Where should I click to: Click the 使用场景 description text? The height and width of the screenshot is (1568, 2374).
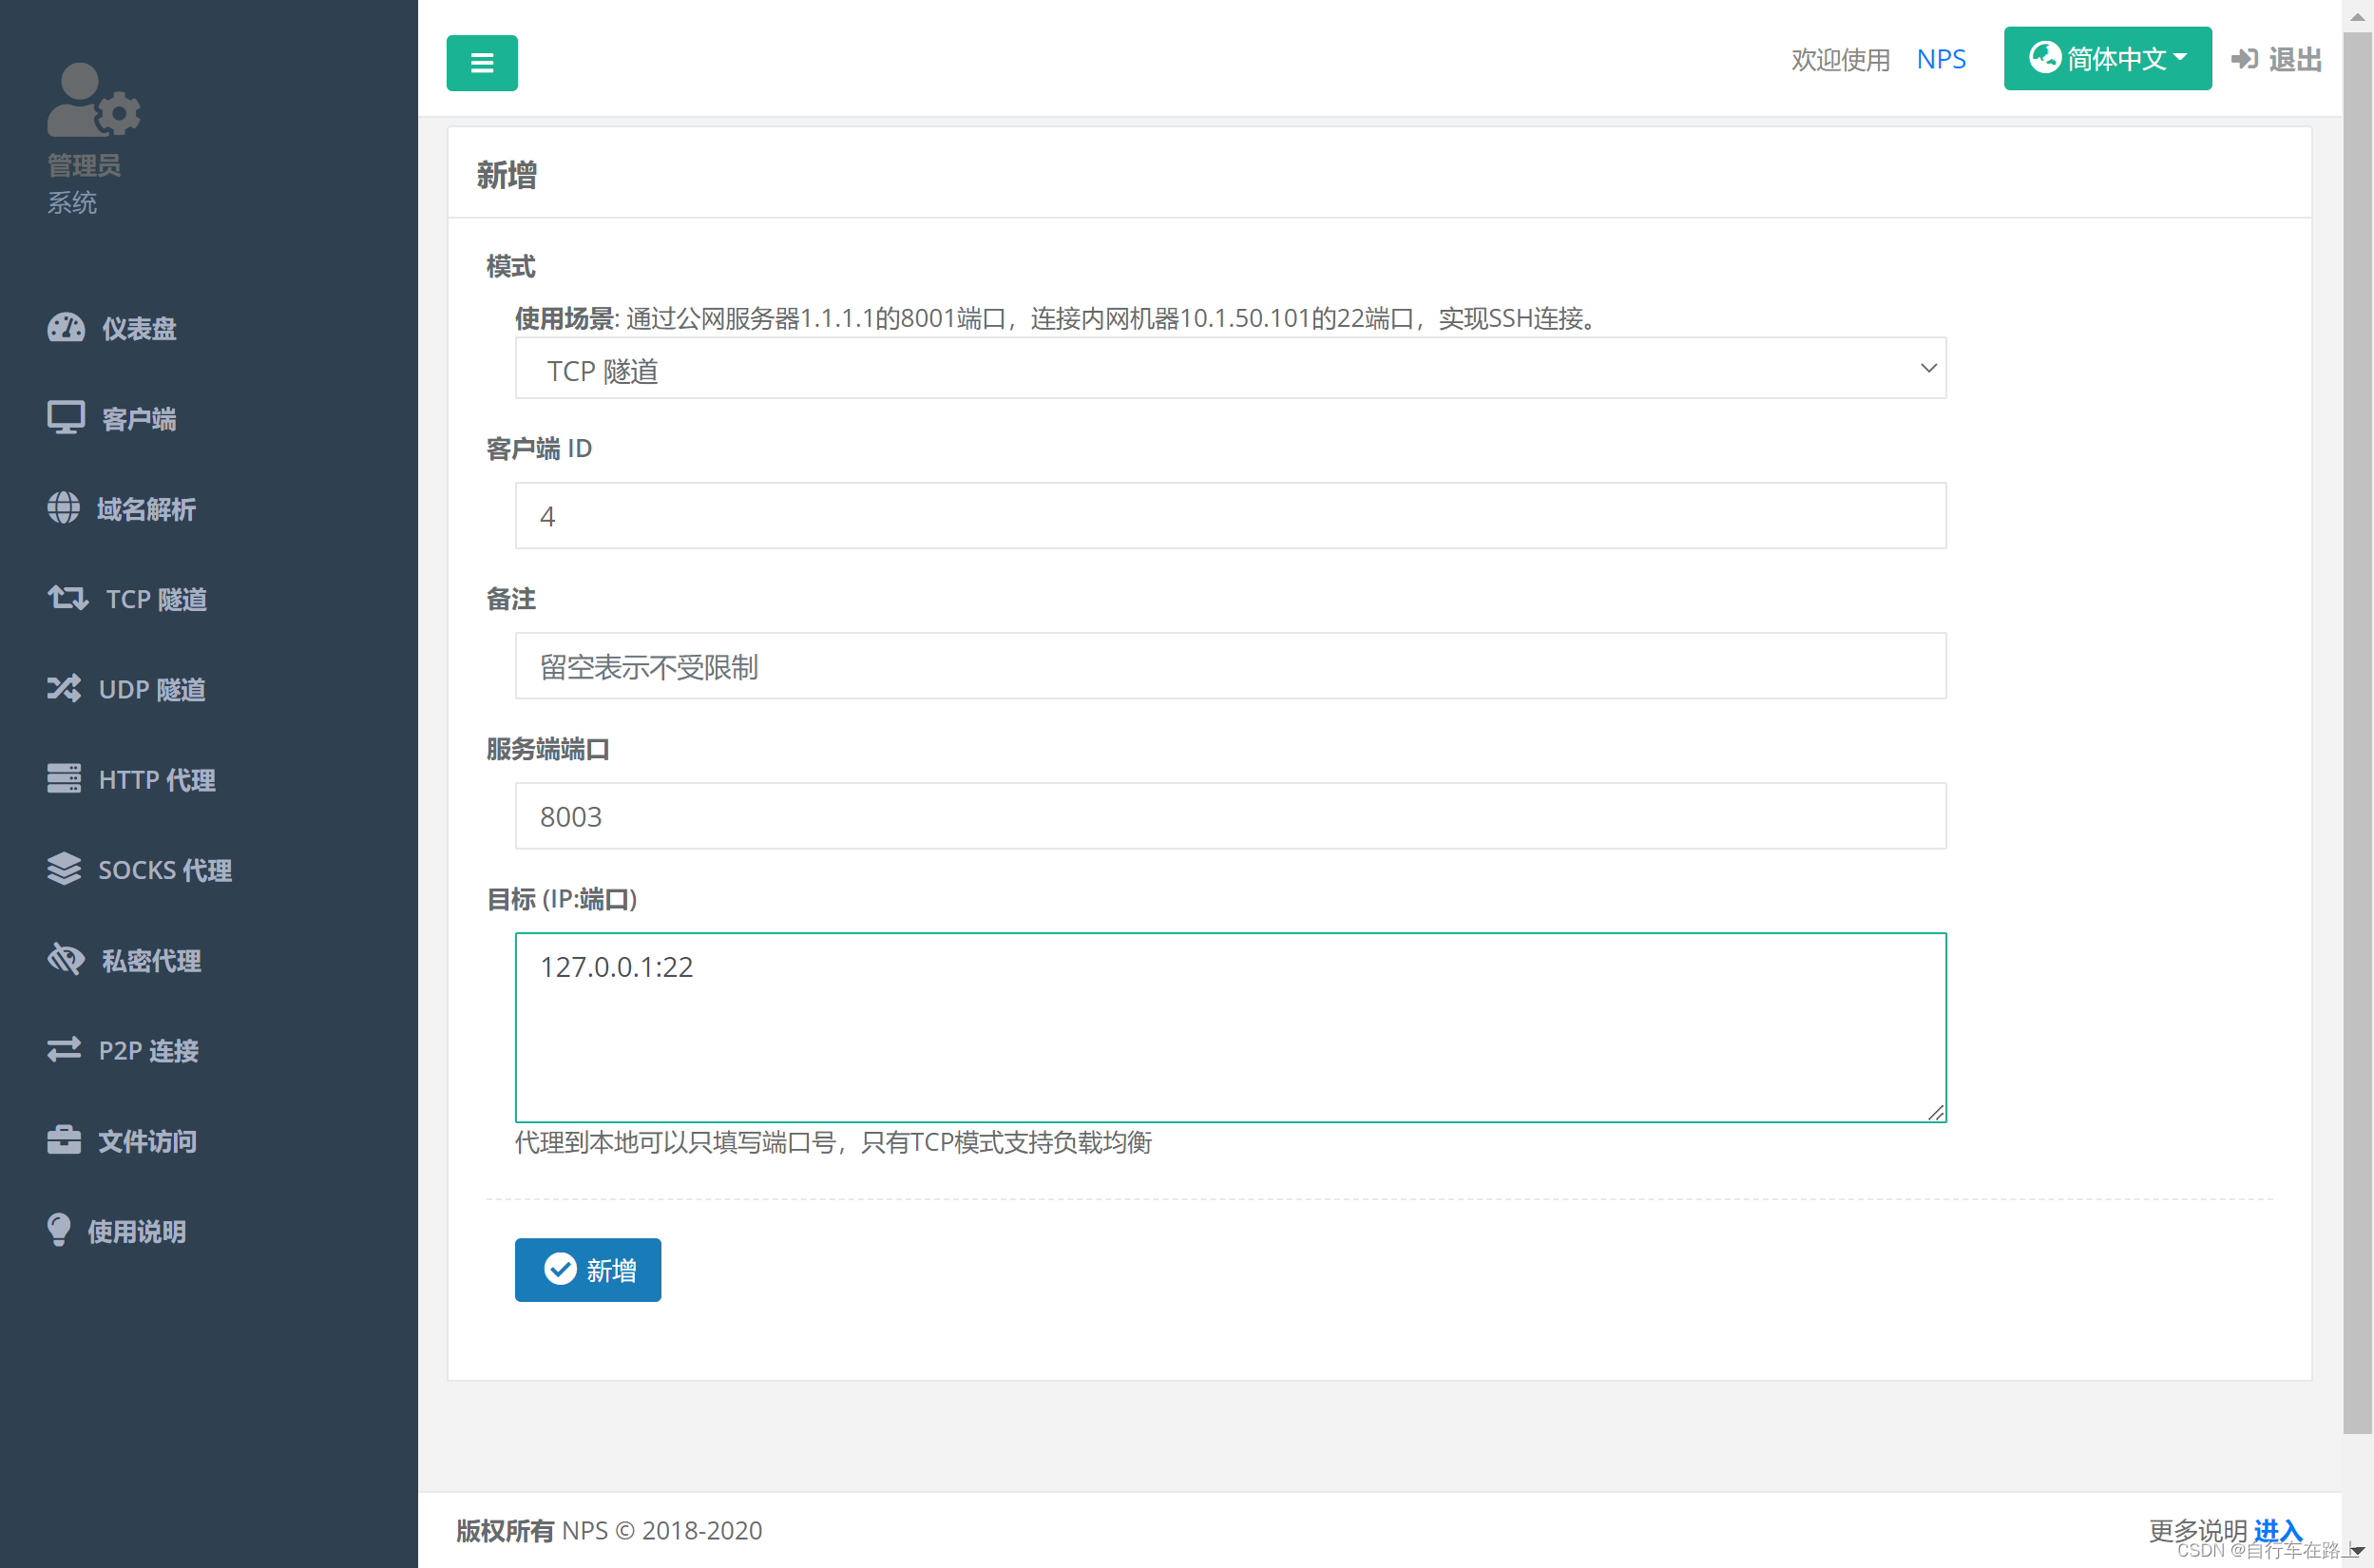(x=1059, y=318)
